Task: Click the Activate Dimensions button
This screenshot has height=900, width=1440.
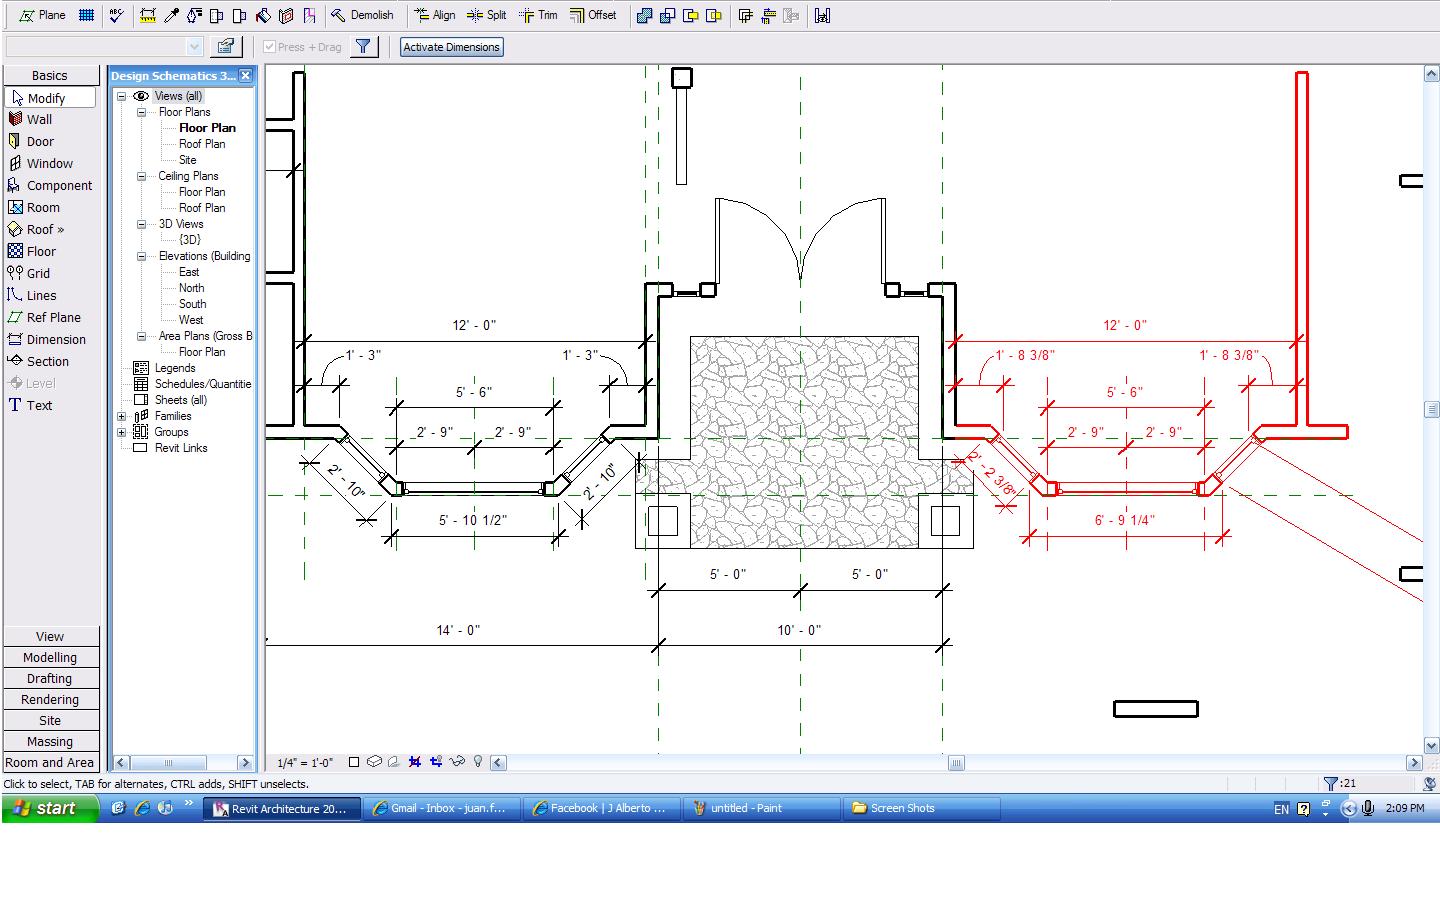Action: (451, 47)
